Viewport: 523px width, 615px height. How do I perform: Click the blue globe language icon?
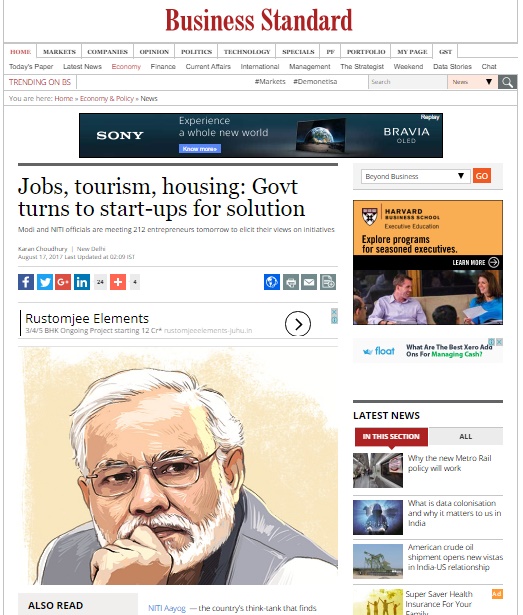pos(272,282)
